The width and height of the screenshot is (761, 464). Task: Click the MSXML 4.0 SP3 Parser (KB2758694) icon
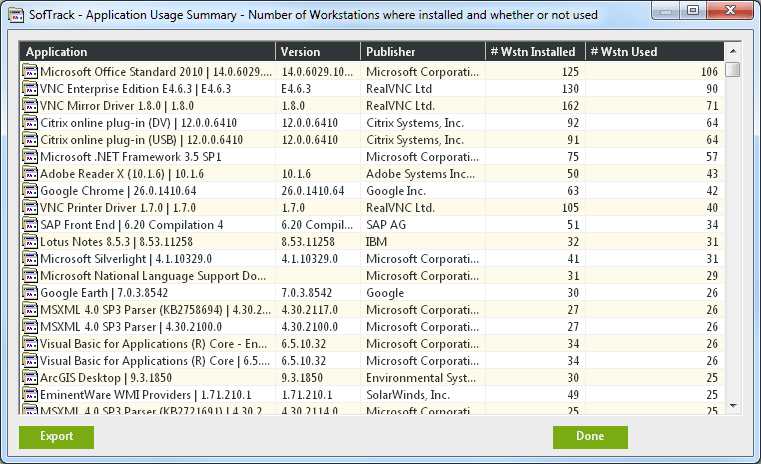[30, 310]
